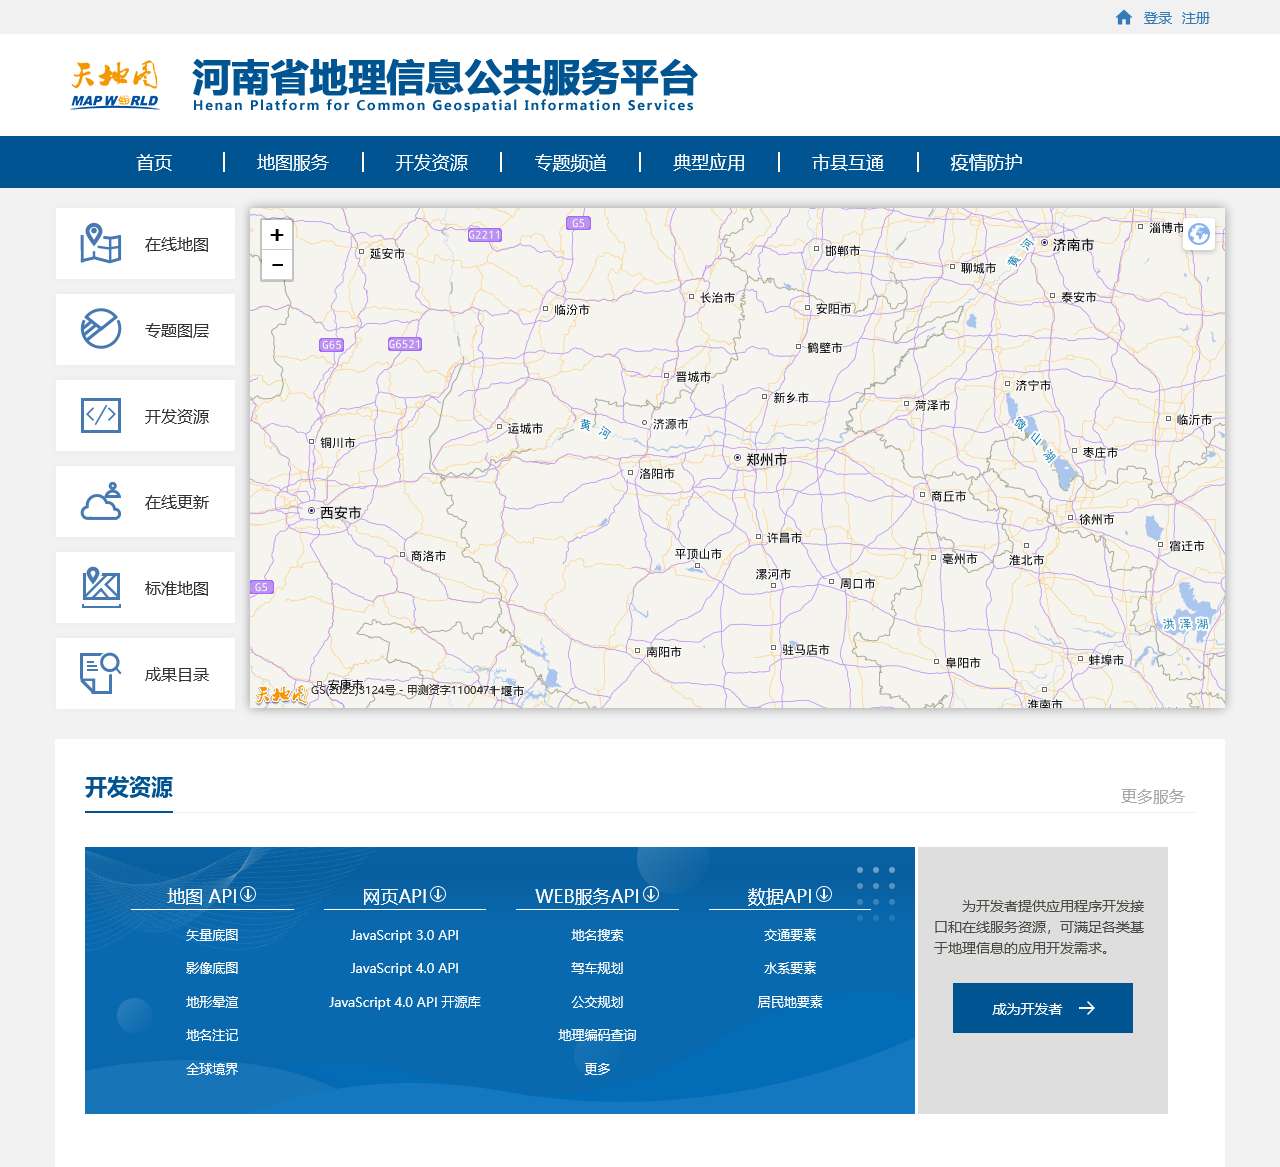
Task: Open 水系要素 link
Action: pos(790,968)
